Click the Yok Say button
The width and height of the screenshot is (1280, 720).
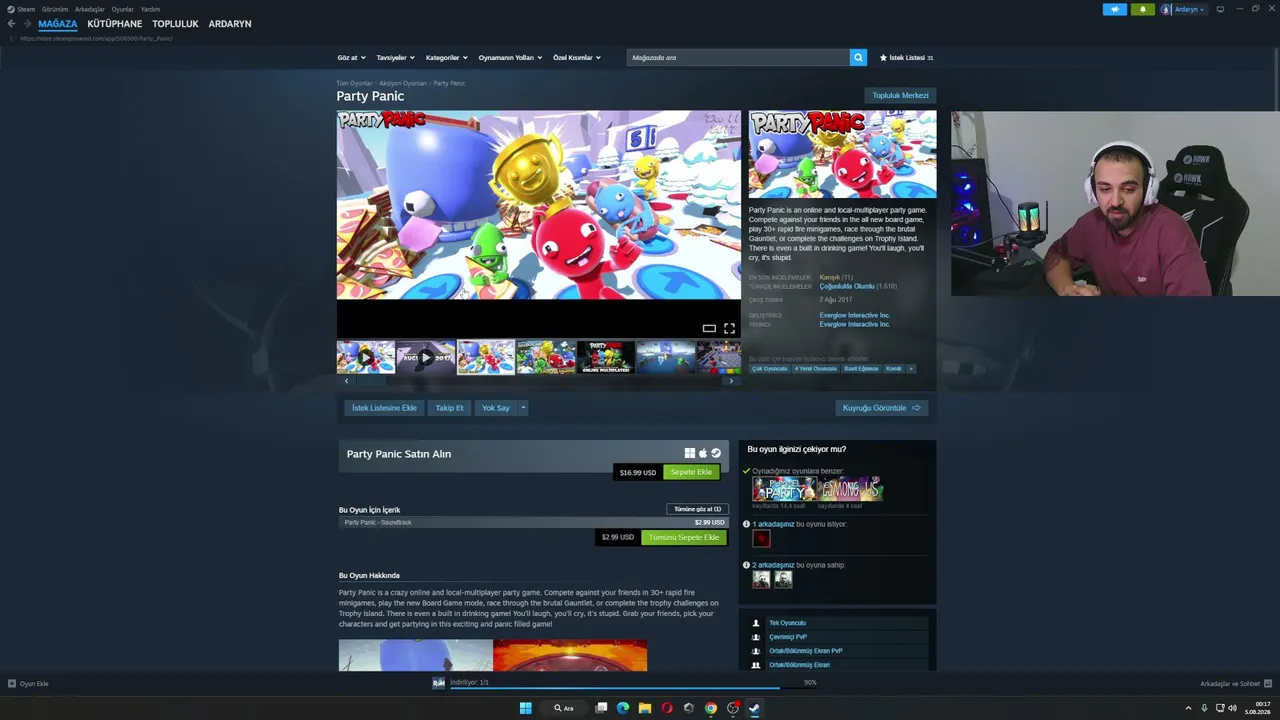[496, 408]
